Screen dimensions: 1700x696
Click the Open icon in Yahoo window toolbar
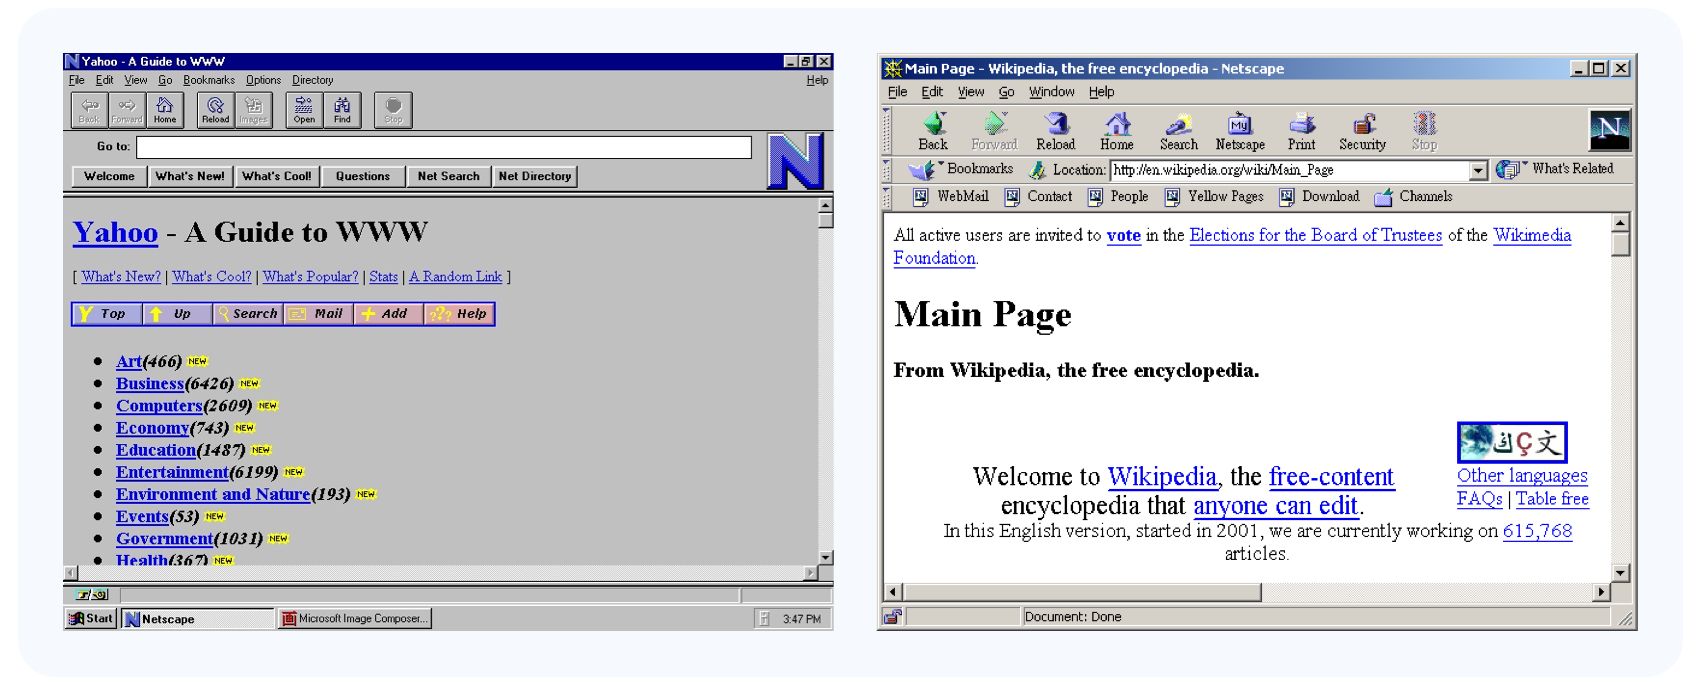coord(304,109)
